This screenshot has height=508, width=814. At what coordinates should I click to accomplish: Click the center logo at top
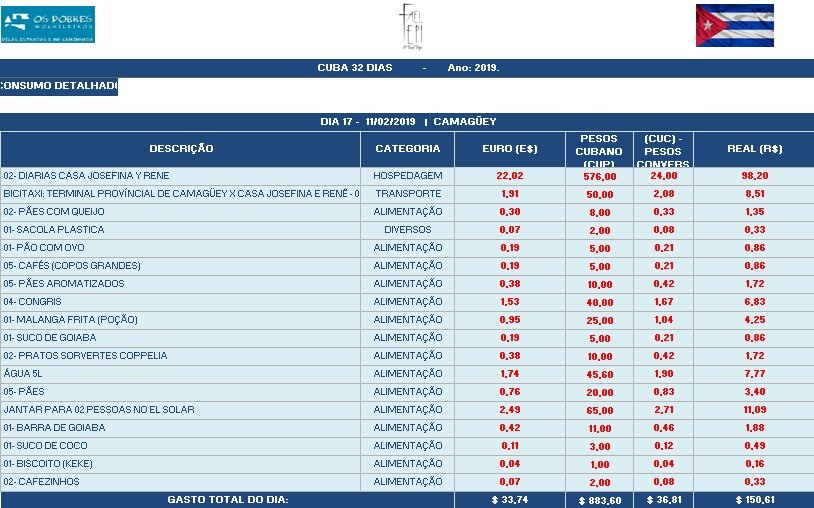click(412, 27)
